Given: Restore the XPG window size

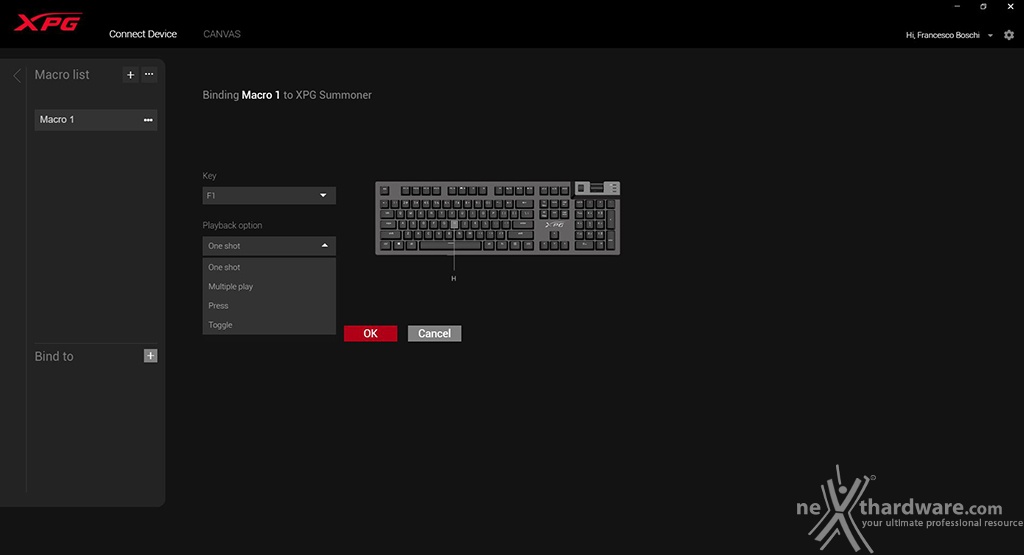Looking at the screenshot, I should (x=984, y=7).
